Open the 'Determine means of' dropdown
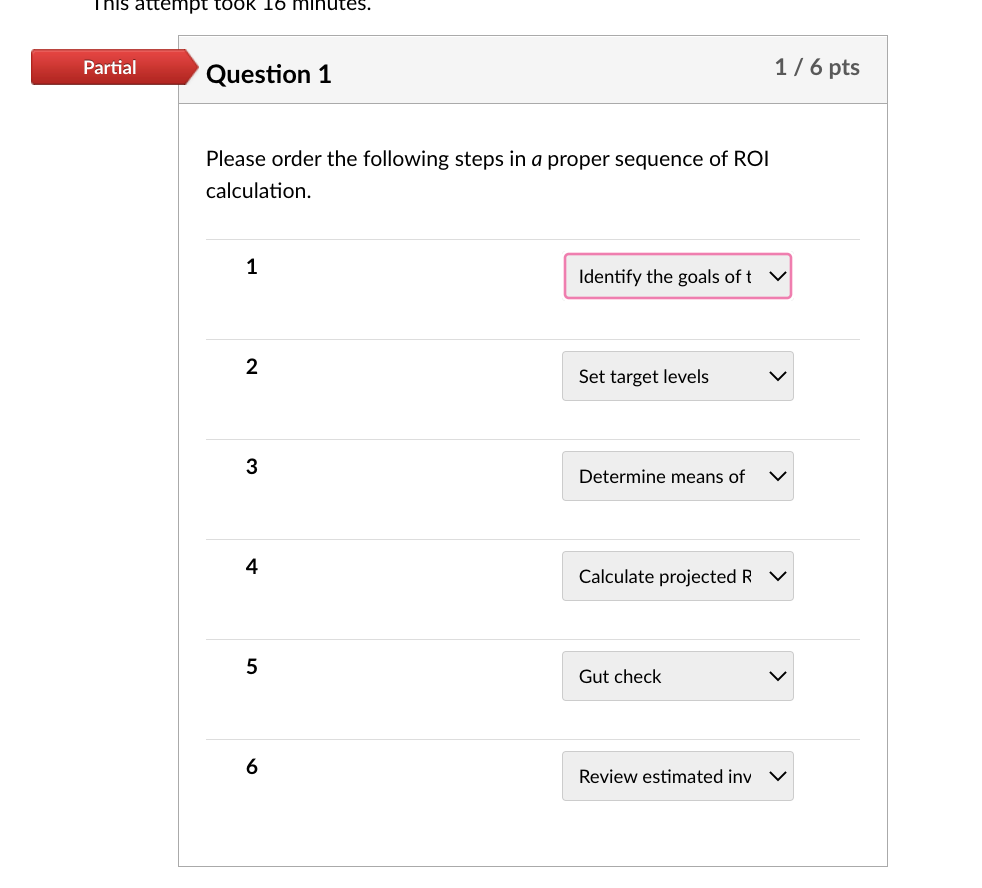982x888 pixels. click(x=677, y=476)
